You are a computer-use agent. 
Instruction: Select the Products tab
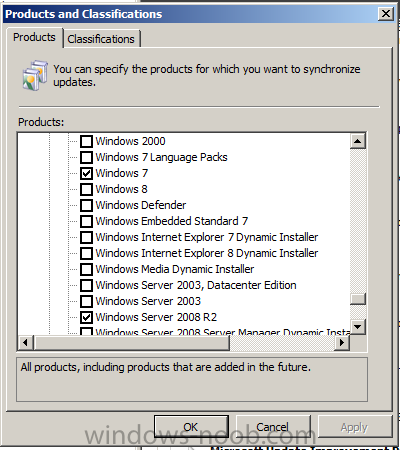click(34, 37)
